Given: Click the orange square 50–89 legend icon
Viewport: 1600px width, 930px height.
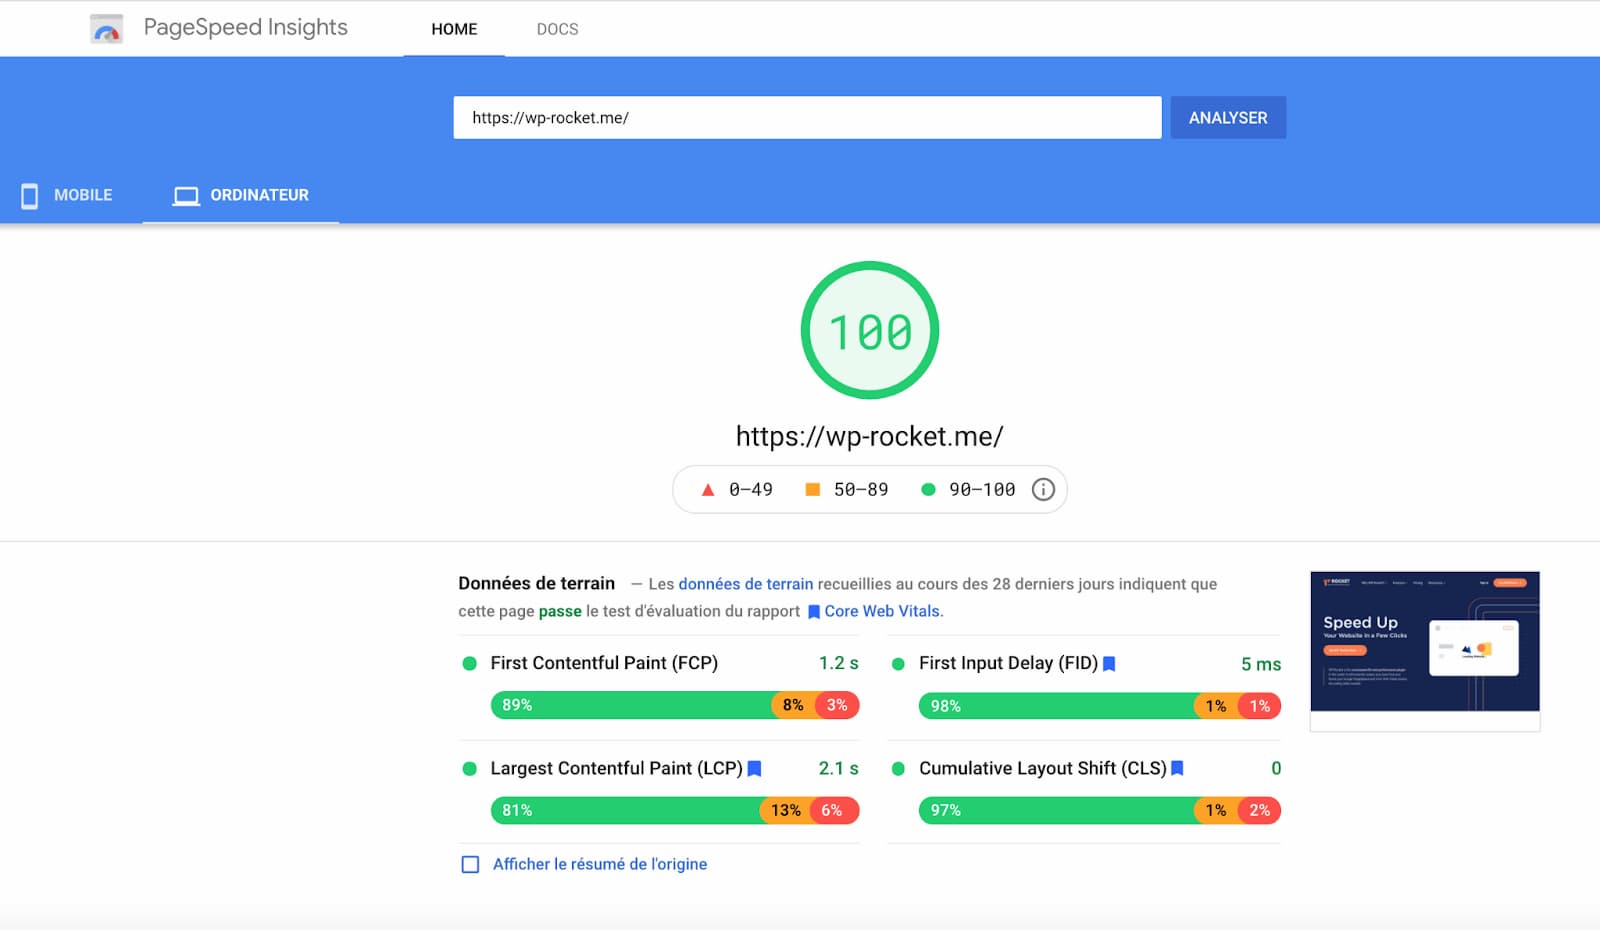Looking at the screenshot, I should point(813,489).
